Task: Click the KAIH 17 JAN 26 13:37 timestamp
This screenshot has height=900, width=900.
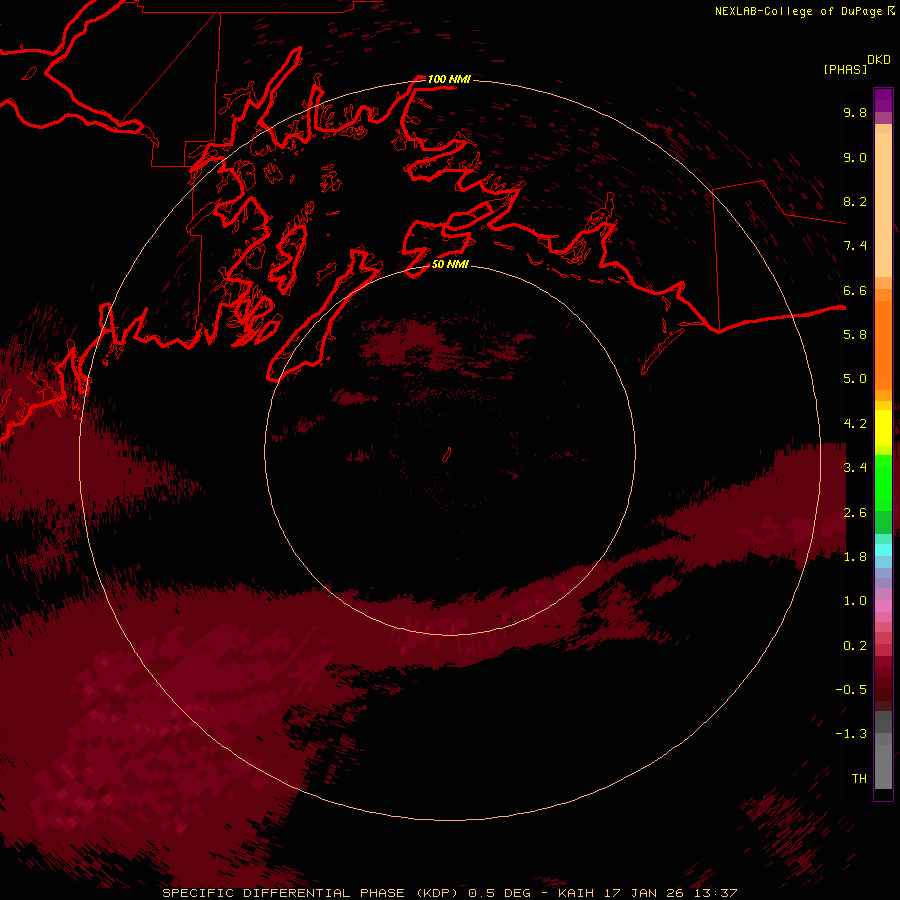Action: pos(647,893)
